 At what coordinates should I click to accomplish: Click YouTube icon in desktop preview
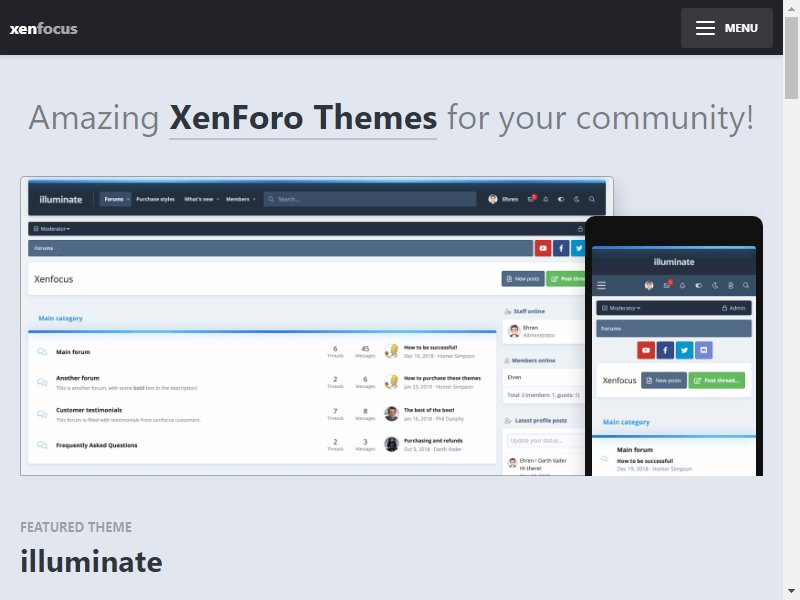[x=543, y=248]
